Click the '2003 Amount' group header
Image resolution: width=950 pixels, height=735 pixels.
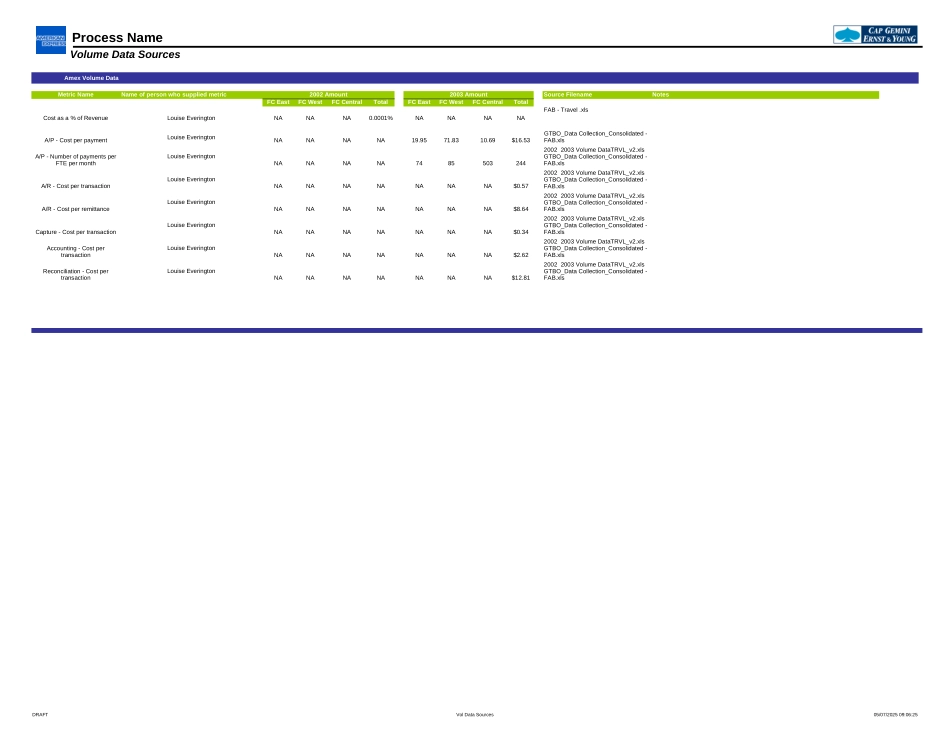click(468, 95)
